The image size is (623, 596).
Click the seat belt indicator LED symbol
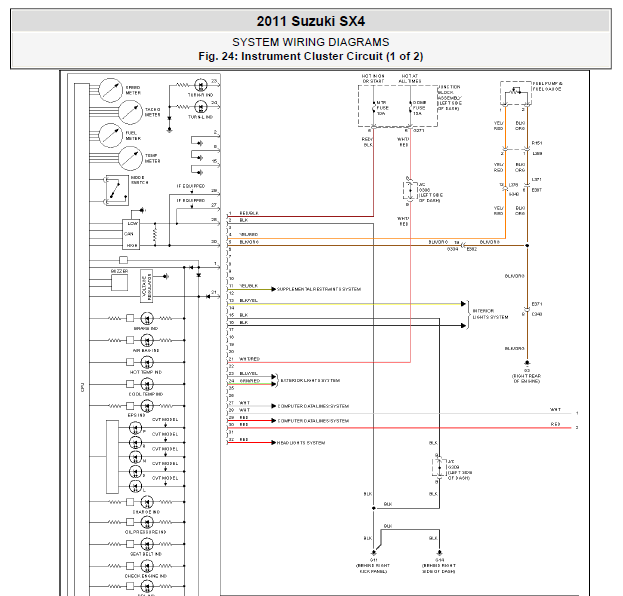[x=147, y=544]
